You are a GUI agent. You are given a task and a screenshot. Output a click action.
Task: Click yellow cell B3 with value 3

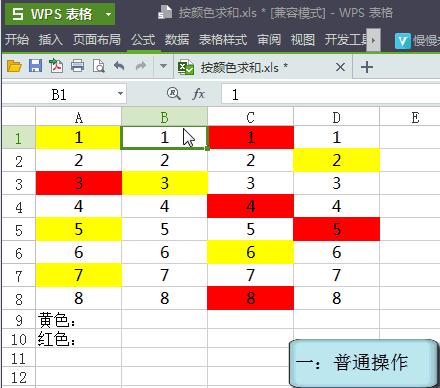point(164,183)
